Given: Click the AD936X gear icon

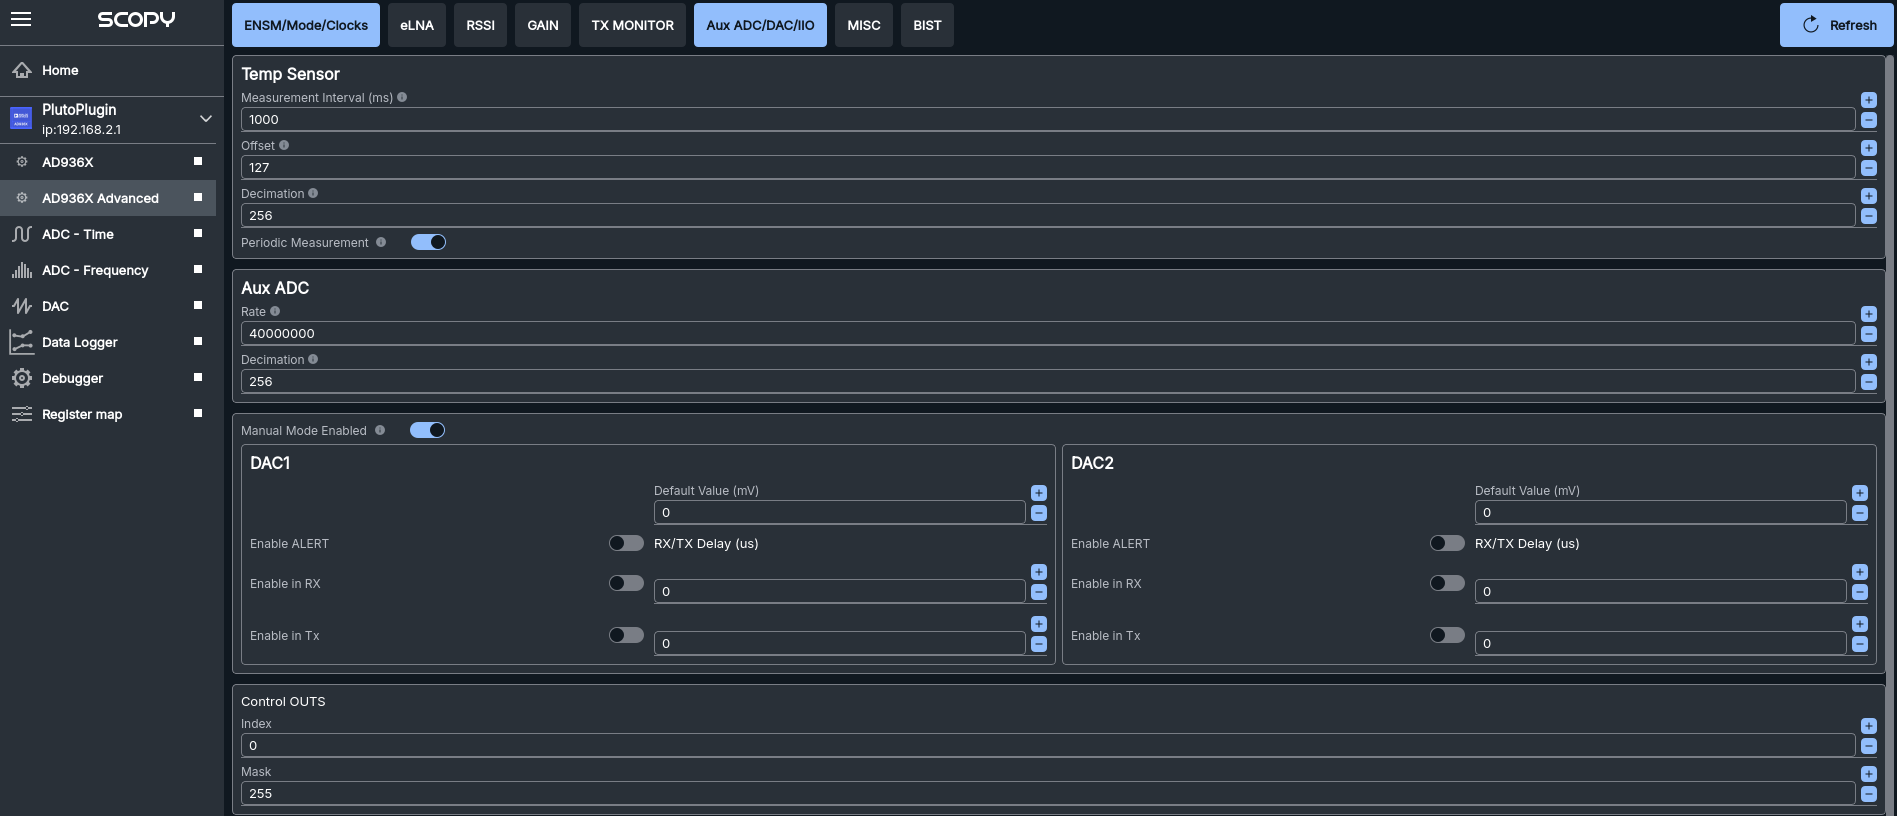Looking at the screenshot, I should (22, 162).
